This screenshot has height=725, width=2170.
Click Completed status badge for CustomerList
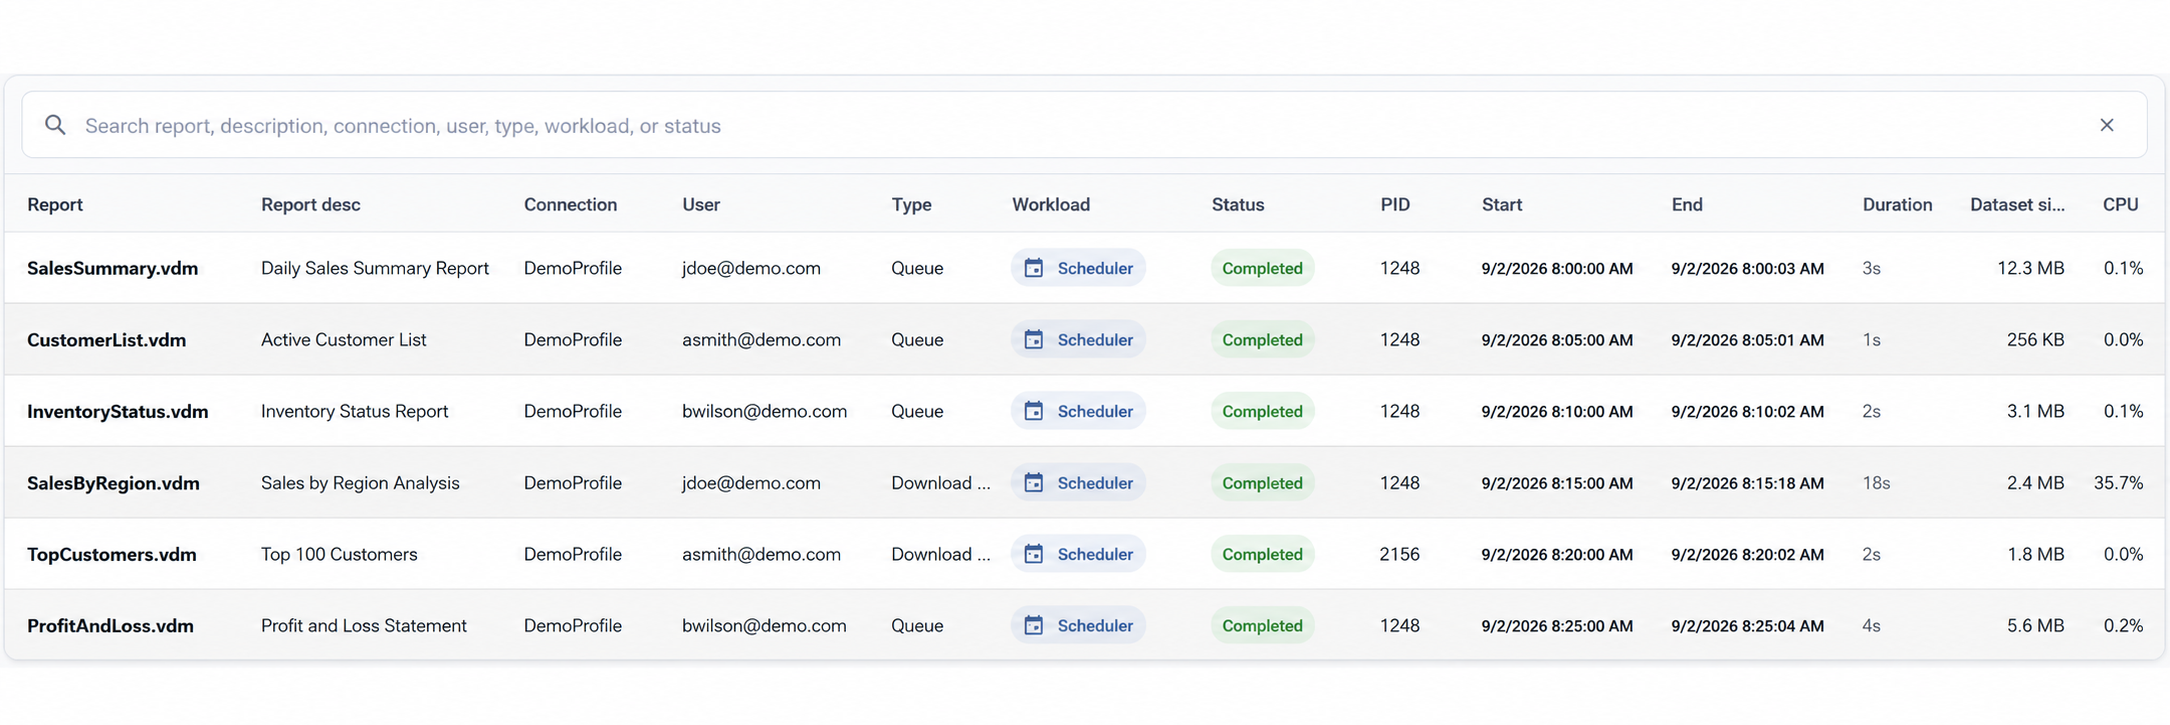pos(1262,340)
